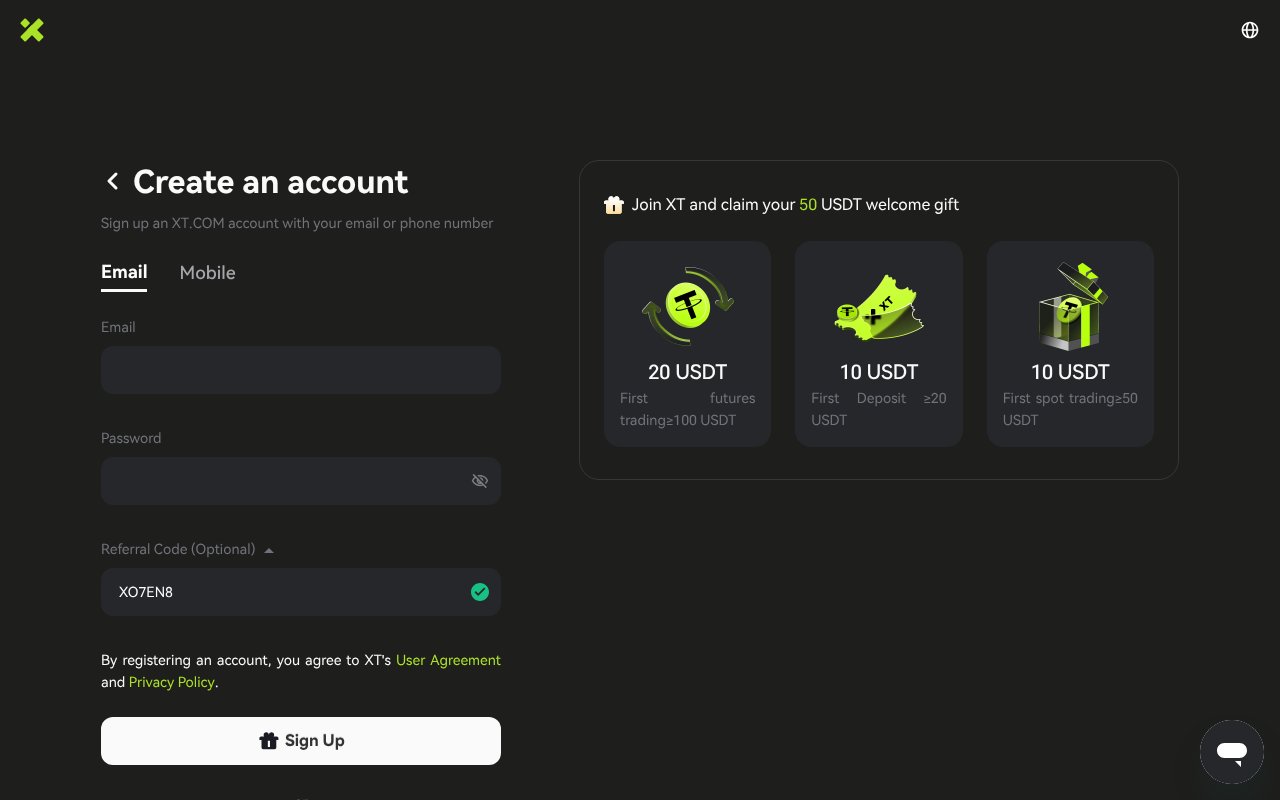Click the gift box icon on the spot trading card
The image size is (1280, 800).
pyautogui.click(x=1070, y=306)
